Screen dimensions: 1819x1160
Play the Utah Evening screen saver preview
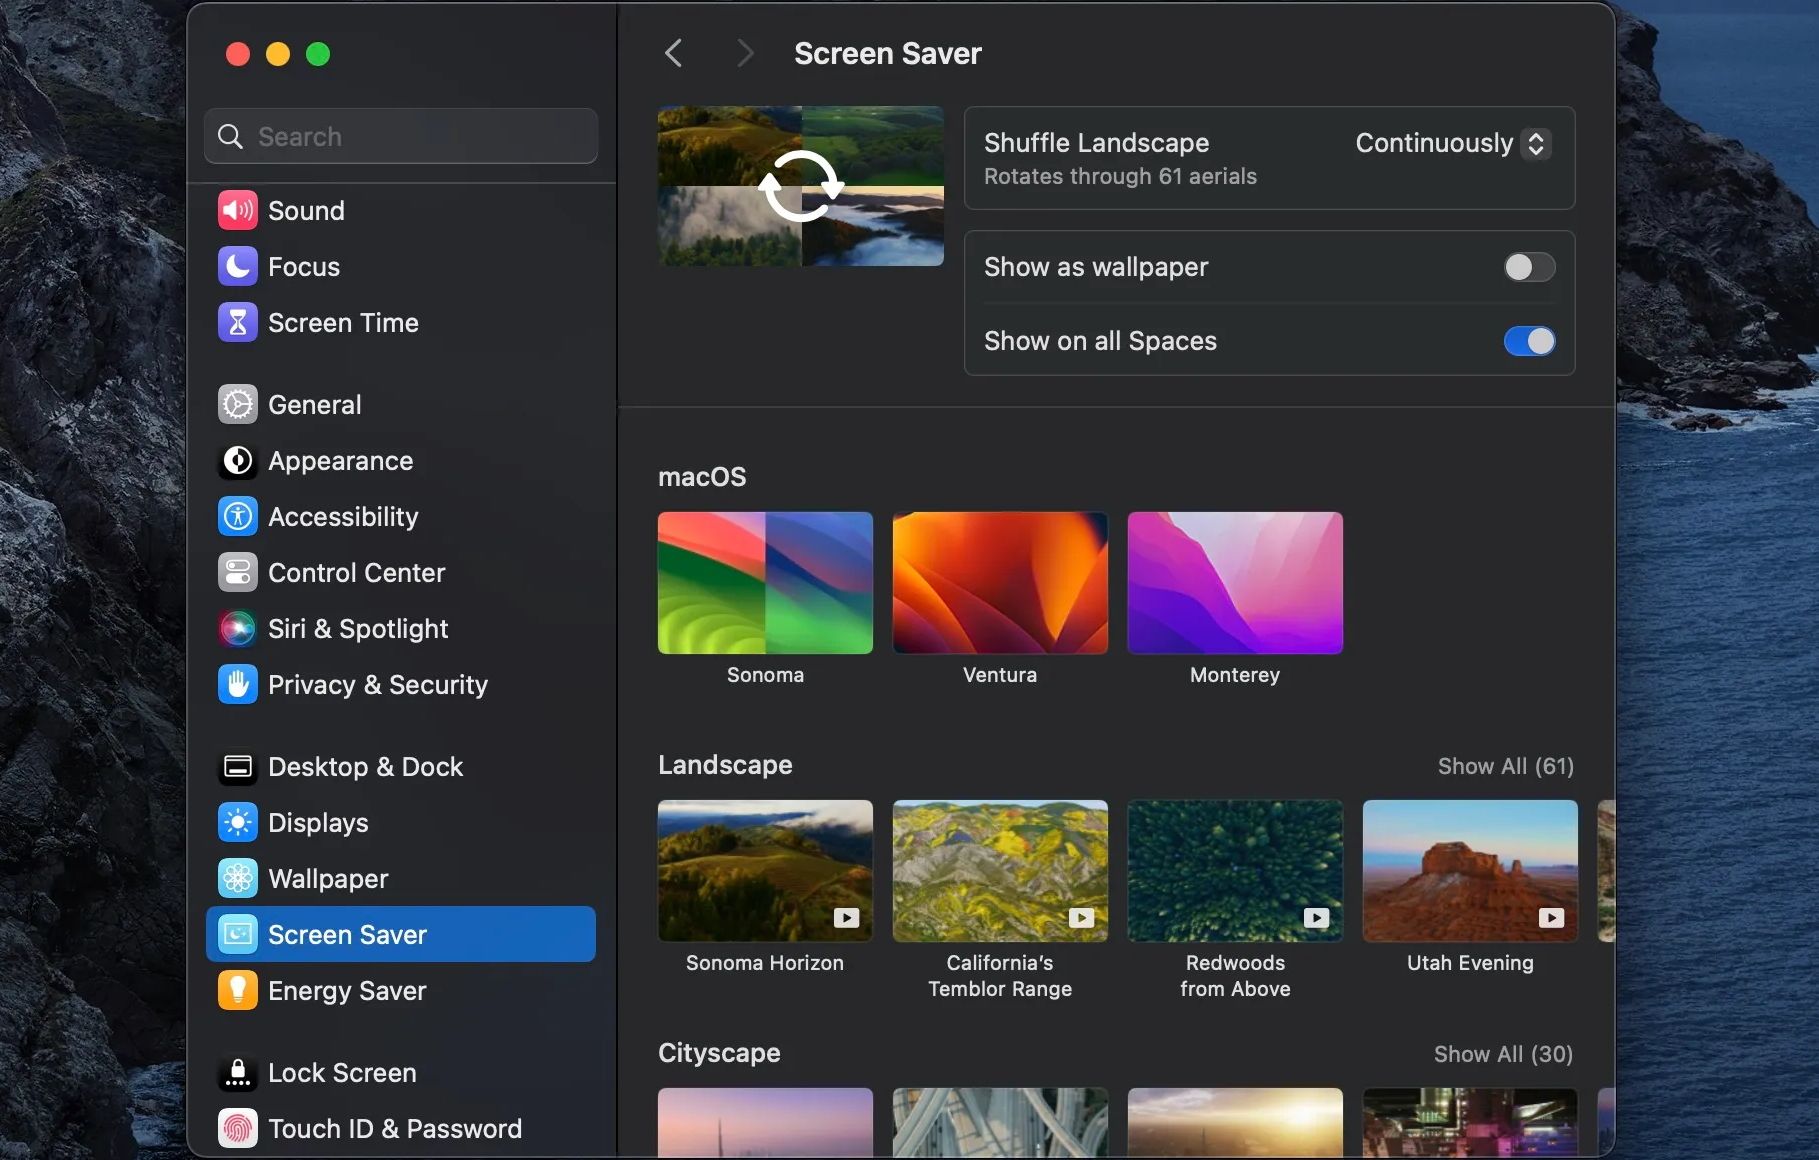(1551, 916)
